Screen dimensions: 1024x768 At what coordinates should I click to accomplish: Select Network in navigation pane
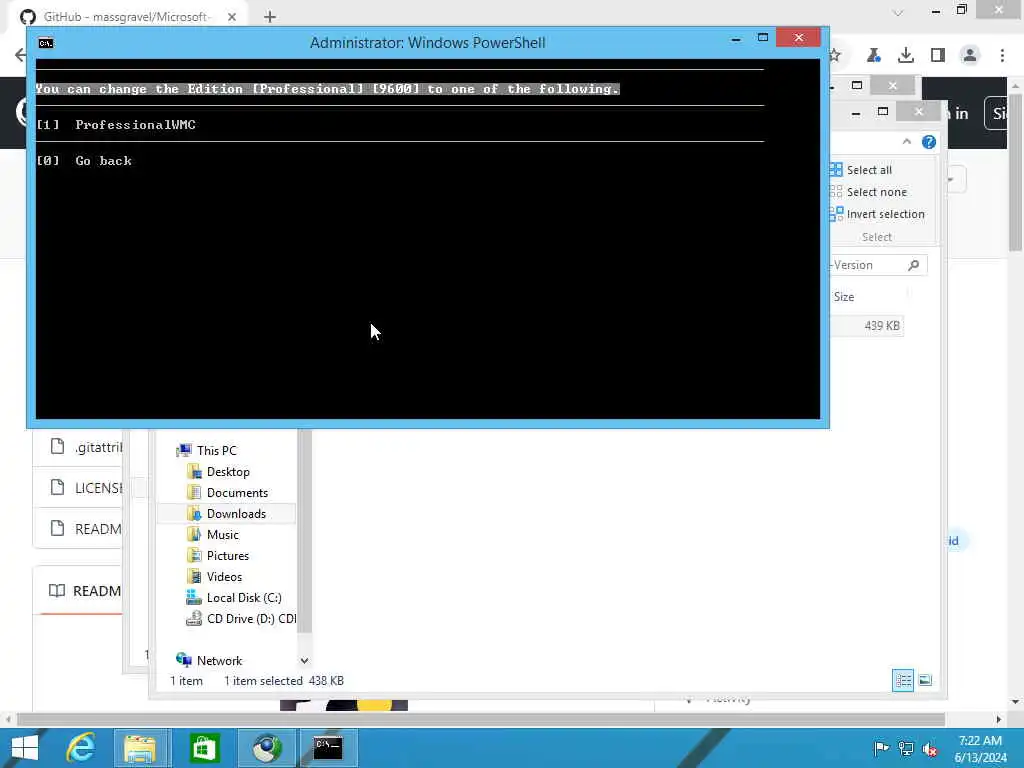point(219,660)
